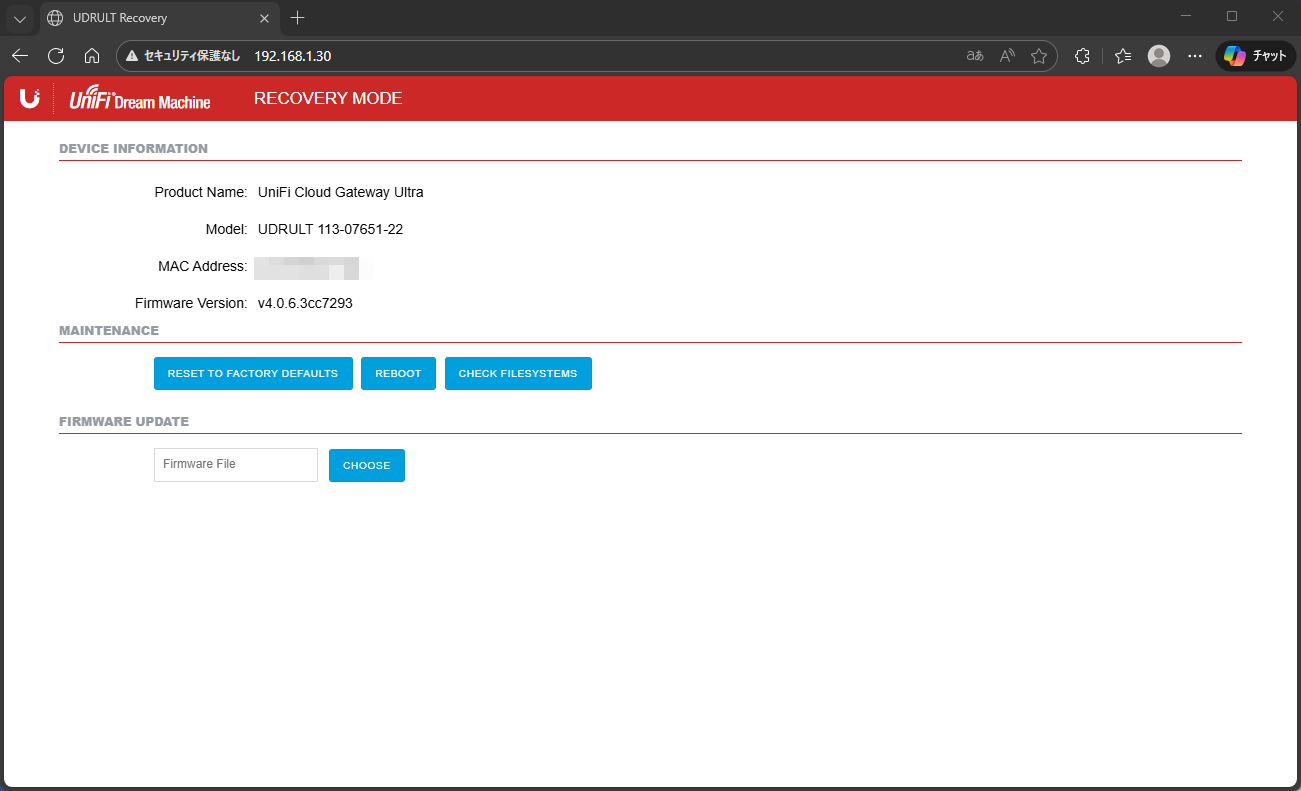Click the Reboot button
Image resolution: width=1301 pixels, height=791 pixels.
pos(398,373)
